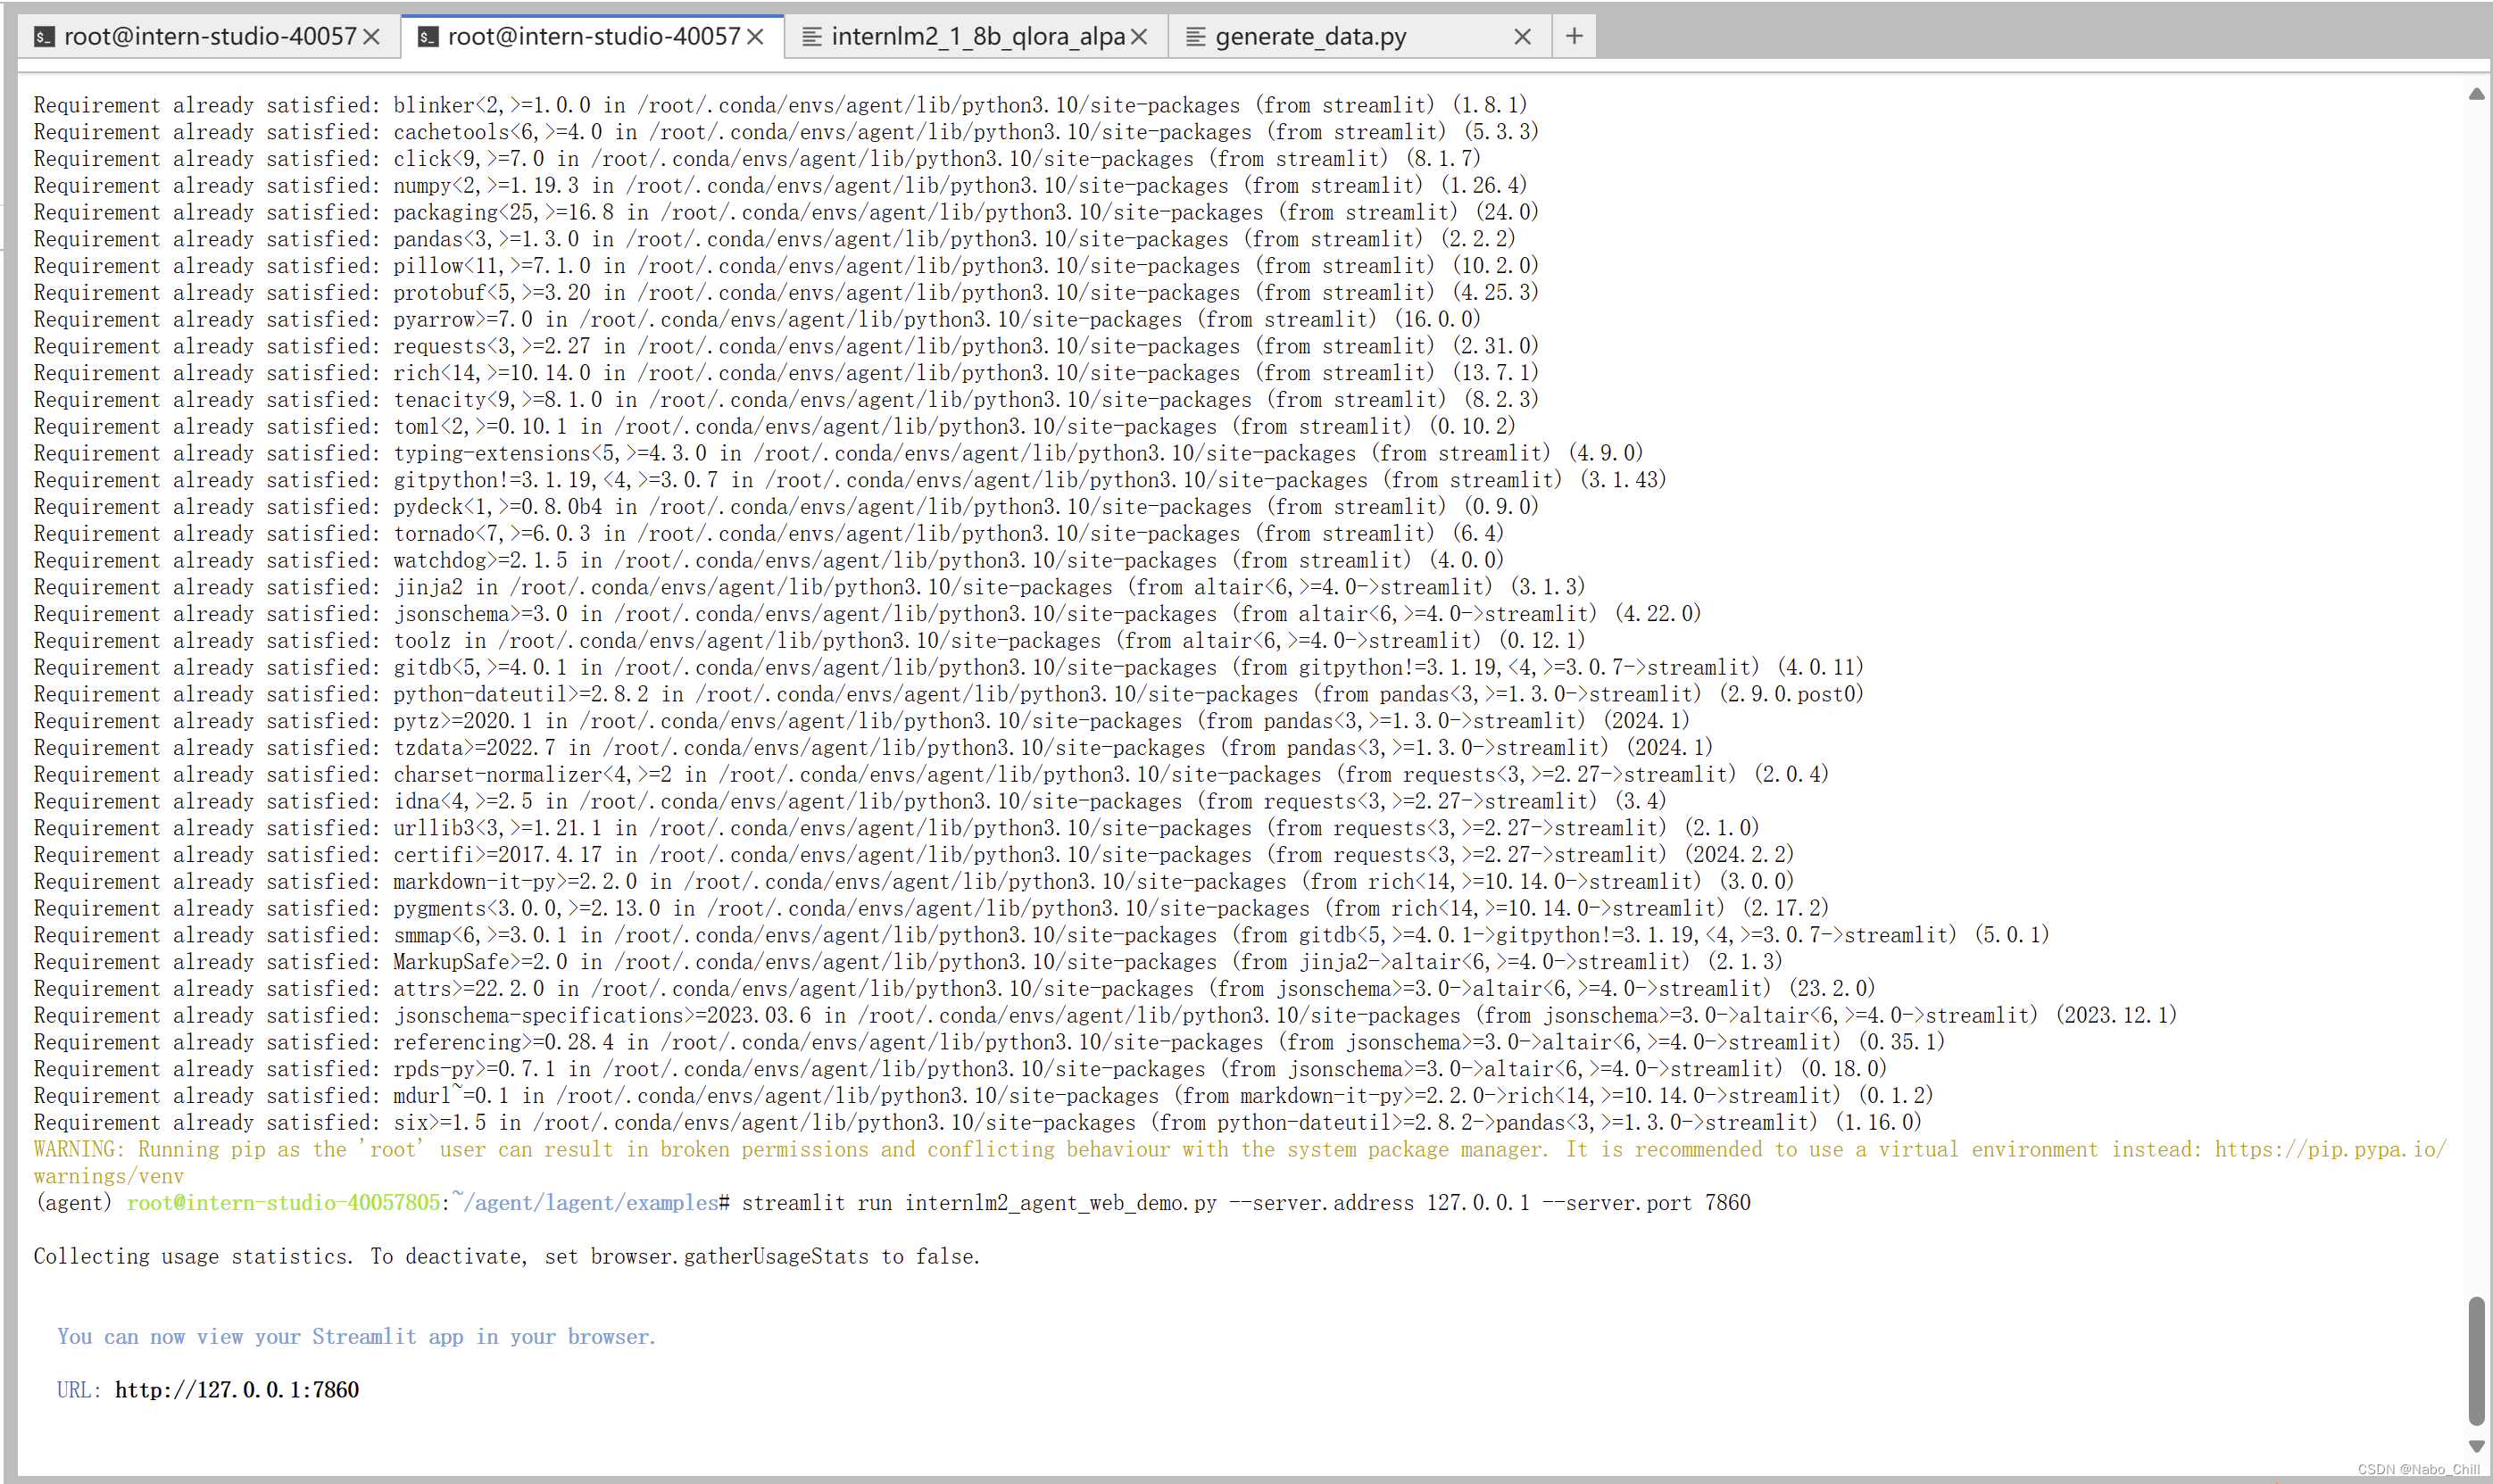This screenshot has width=2493, height=1484.
Task: Open a new tab with the plus button
Action: 1574,37
